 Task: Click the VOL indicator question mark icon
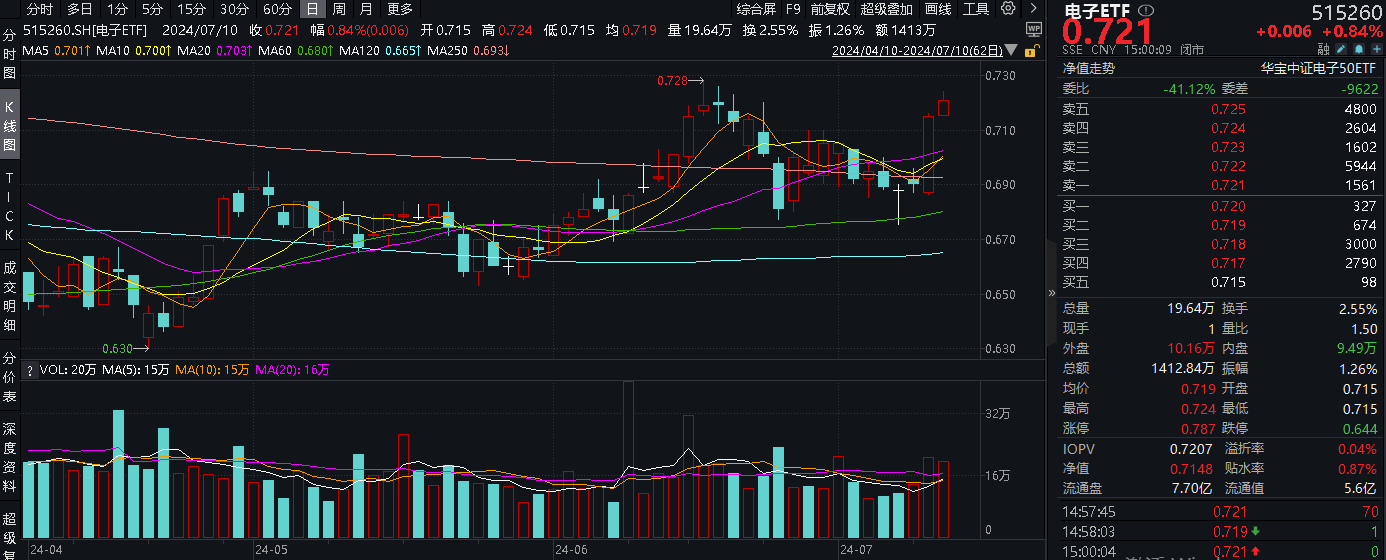(x=30, y=370)
